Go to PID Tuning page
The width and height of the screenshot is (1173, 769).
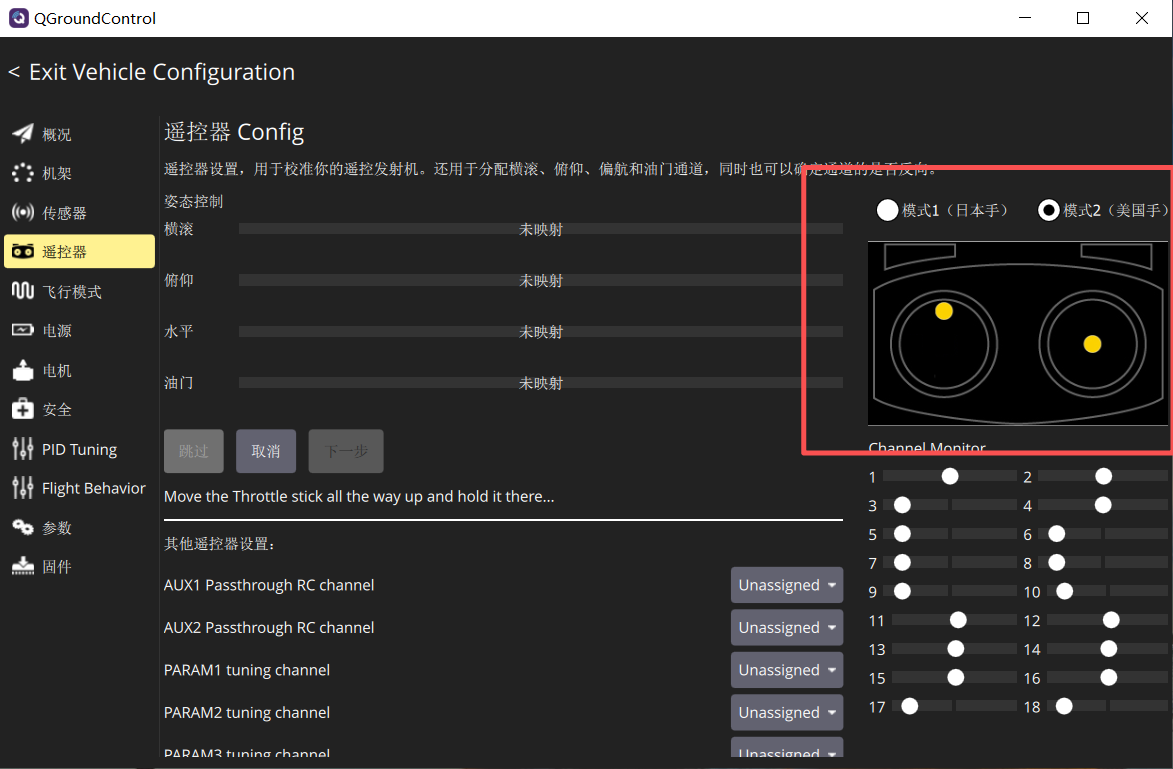tap(79, 449)
